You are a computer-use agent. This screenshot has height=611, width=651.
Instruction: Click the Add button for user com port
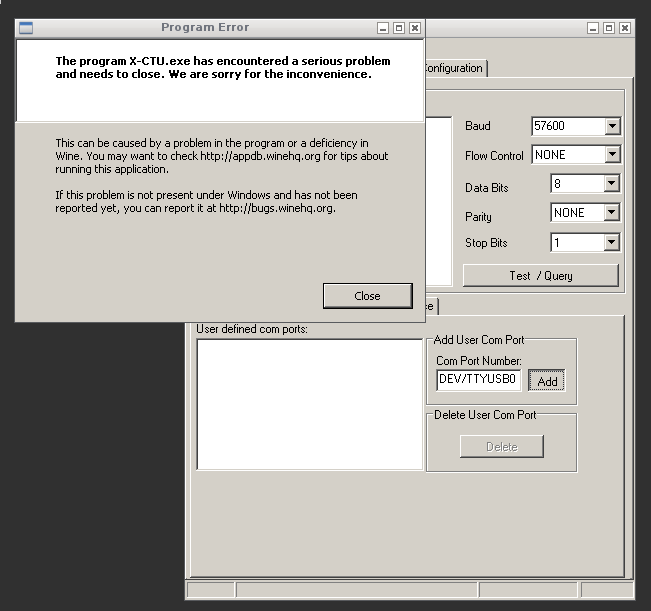coord(546,381)
